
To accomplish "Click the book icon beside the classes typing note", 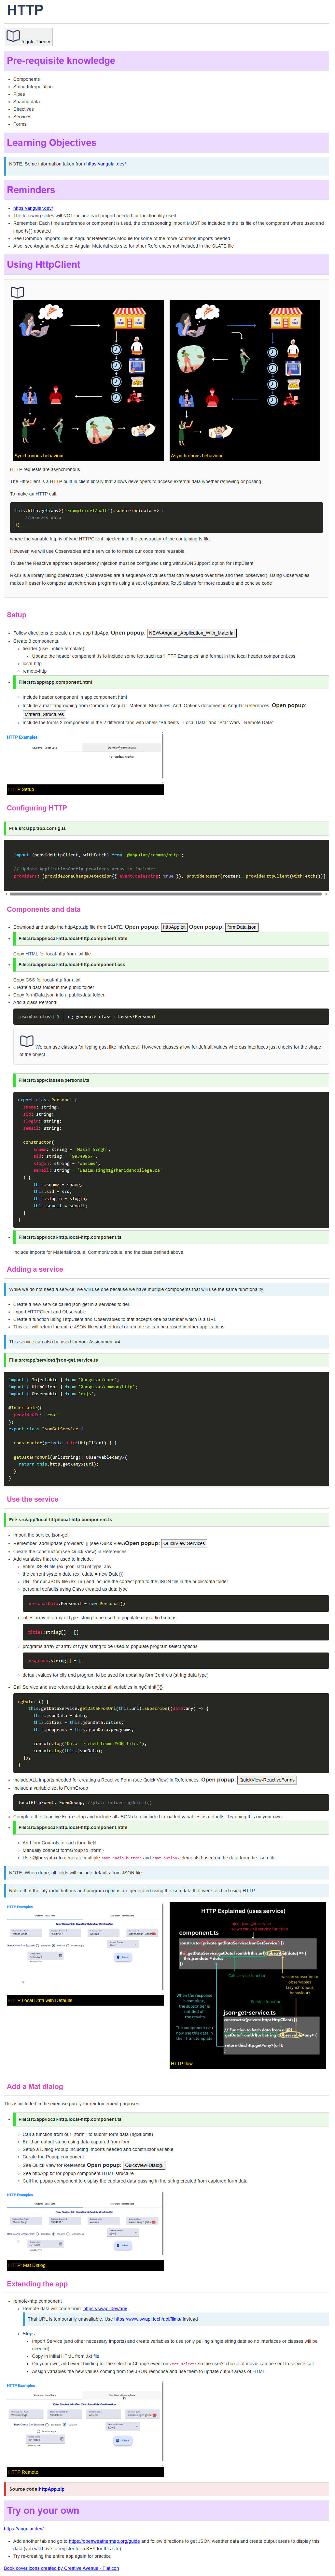I will point(27,1041).
